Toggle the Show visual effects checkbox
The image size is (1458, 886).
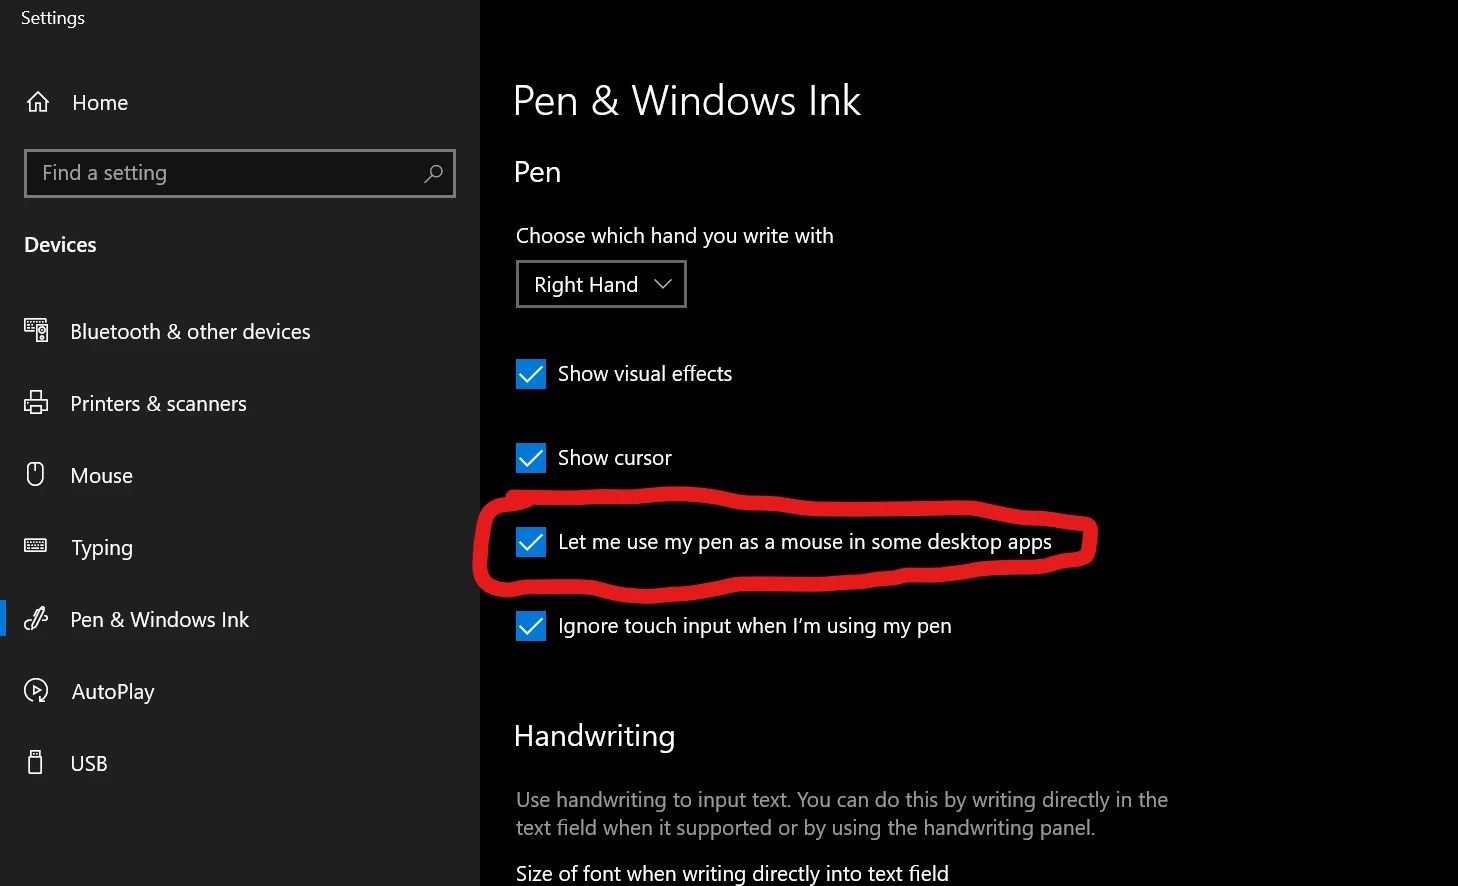(531, 374)
